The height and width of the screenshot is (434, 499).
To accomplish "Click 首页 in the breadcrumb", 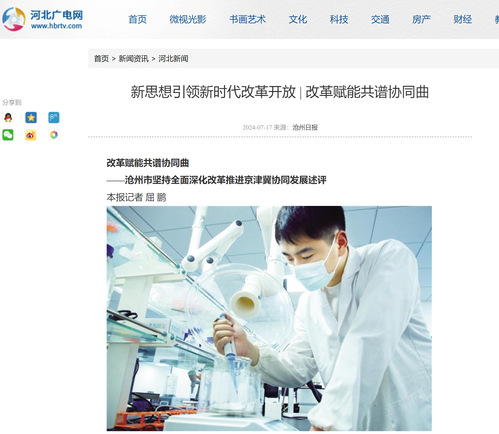I will (101, 59).
